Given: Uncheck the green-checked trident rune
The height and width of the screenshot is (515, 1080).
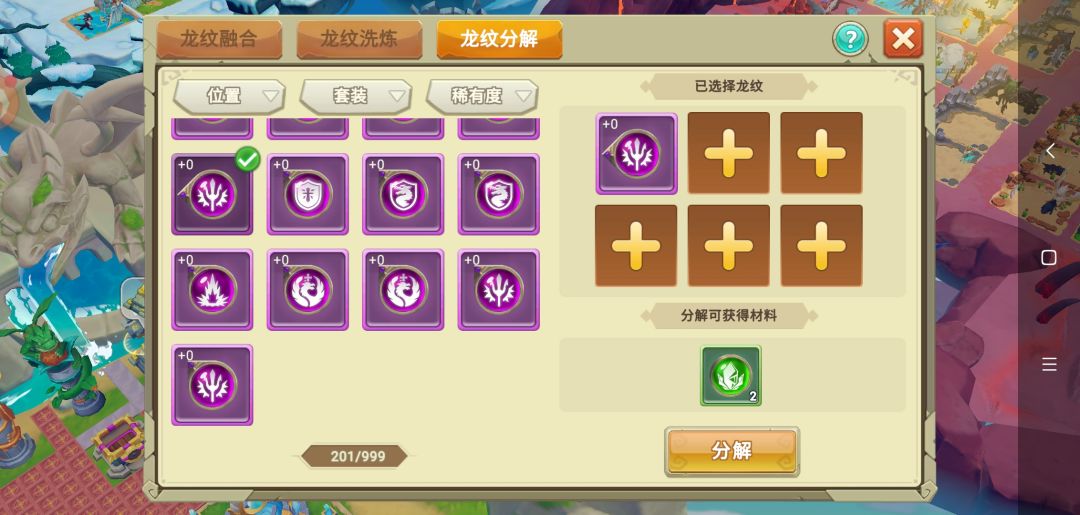Looking at the screenshot, I should tap(212, 194).
